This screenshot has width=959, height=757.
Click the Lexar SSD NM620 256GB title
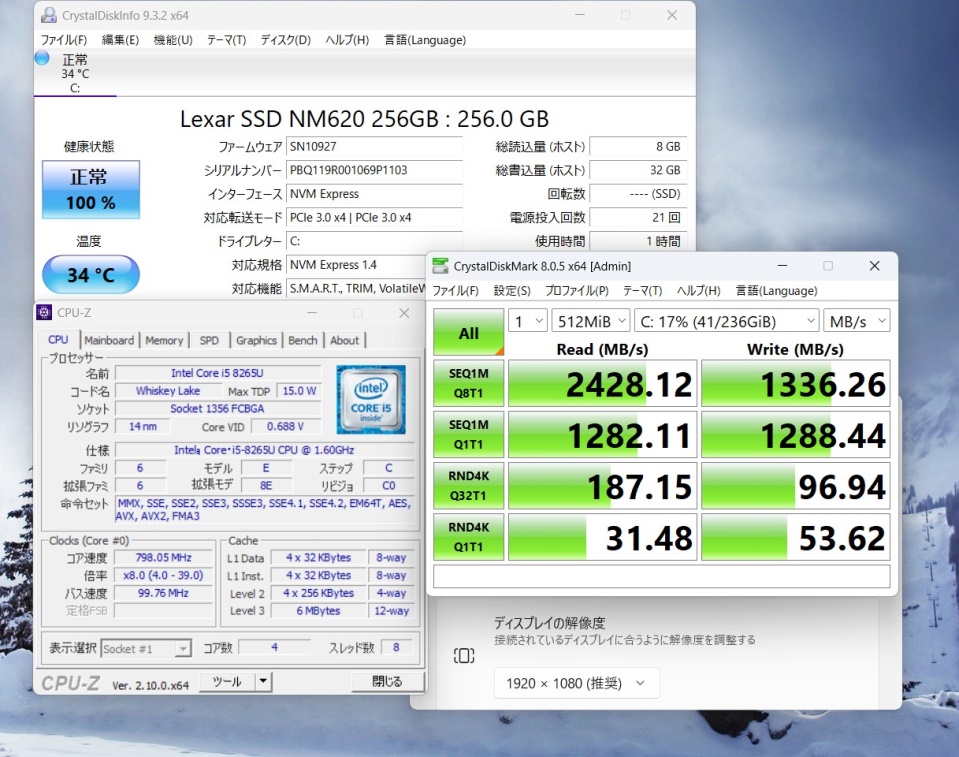pyautogui.click(x=365, y=119)
